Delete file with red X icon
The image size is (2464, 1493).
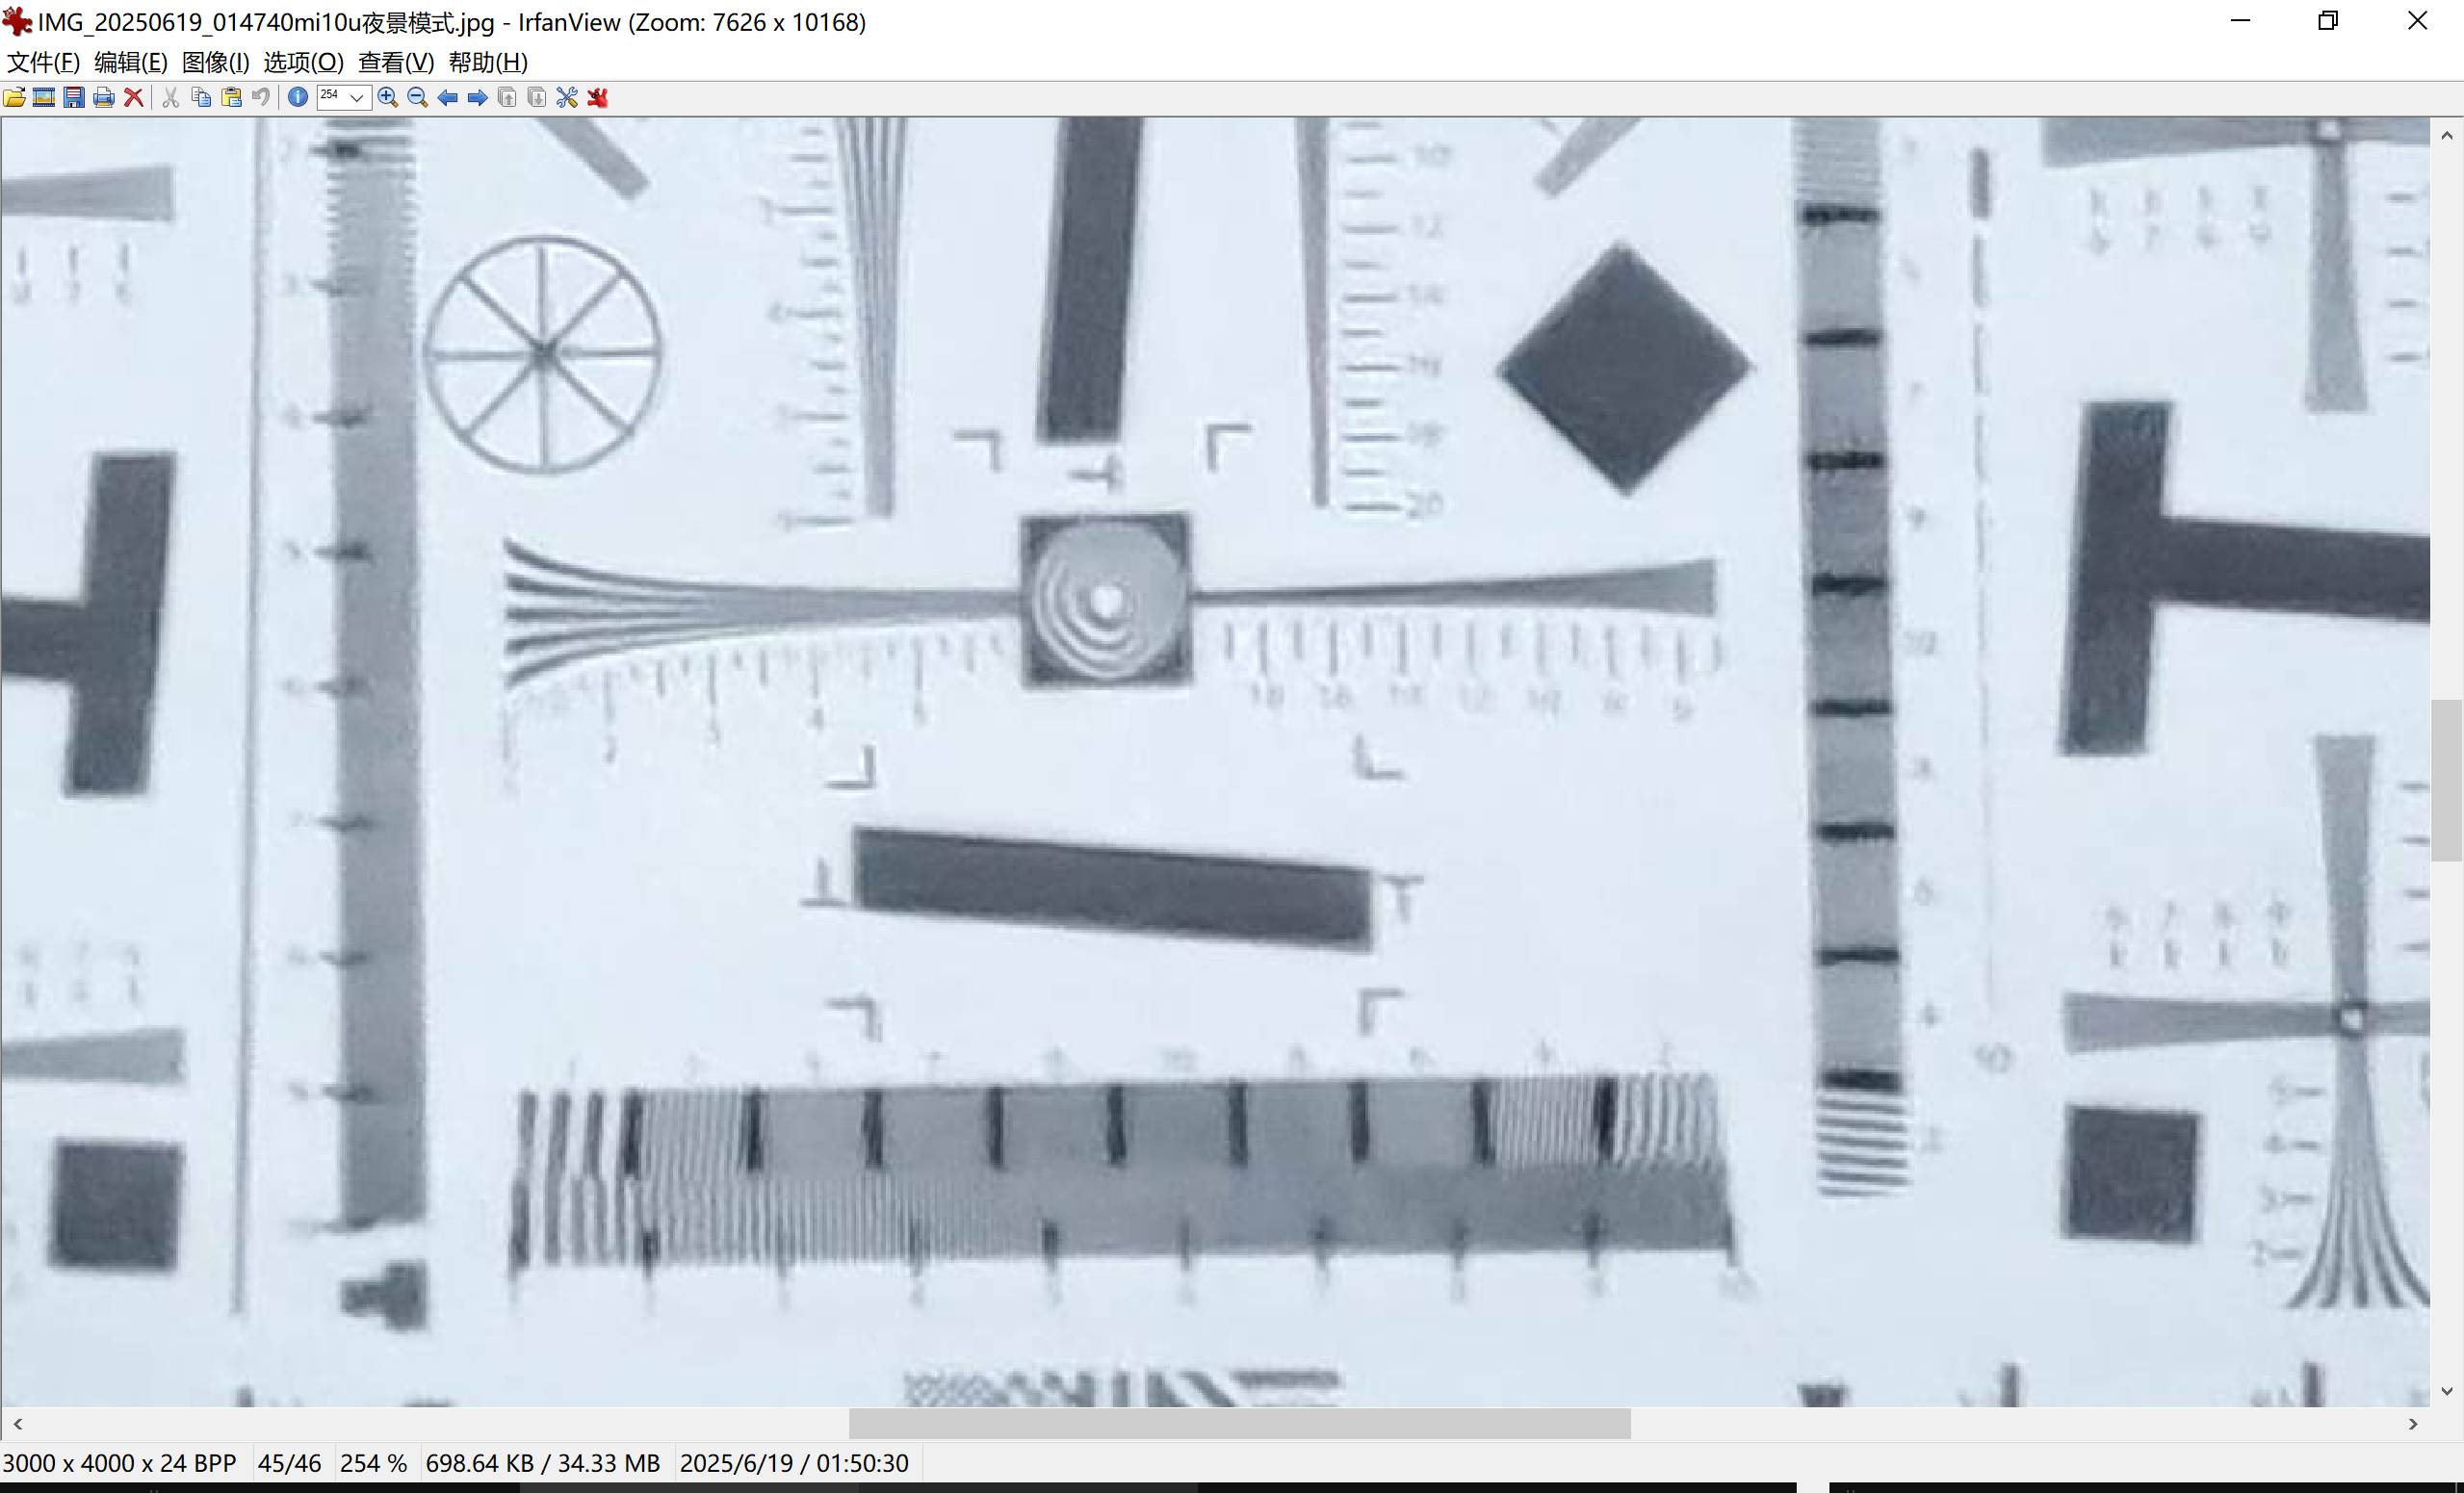(133, 97)
